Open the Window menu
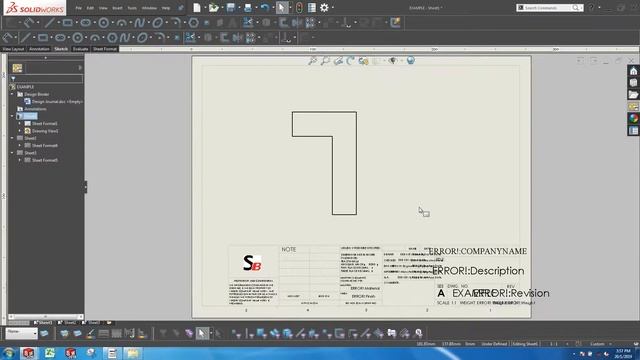Screen dimensions: 640x360 (x=149, y=8)
